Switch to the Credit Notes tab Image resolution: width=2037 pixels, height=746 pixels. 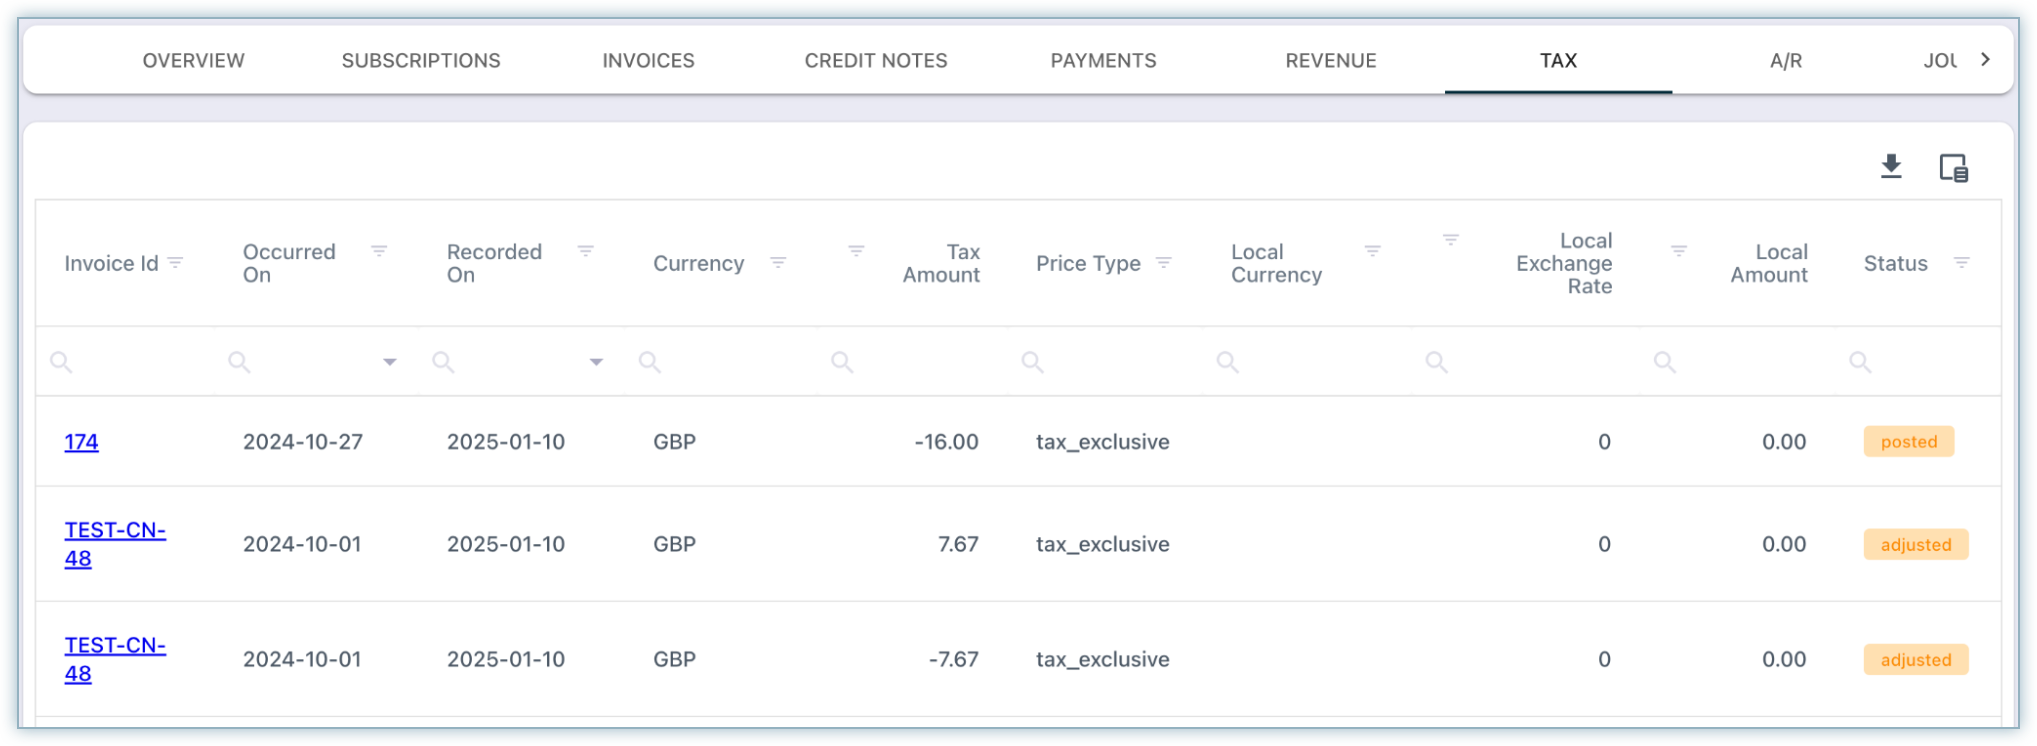(875, 61)
